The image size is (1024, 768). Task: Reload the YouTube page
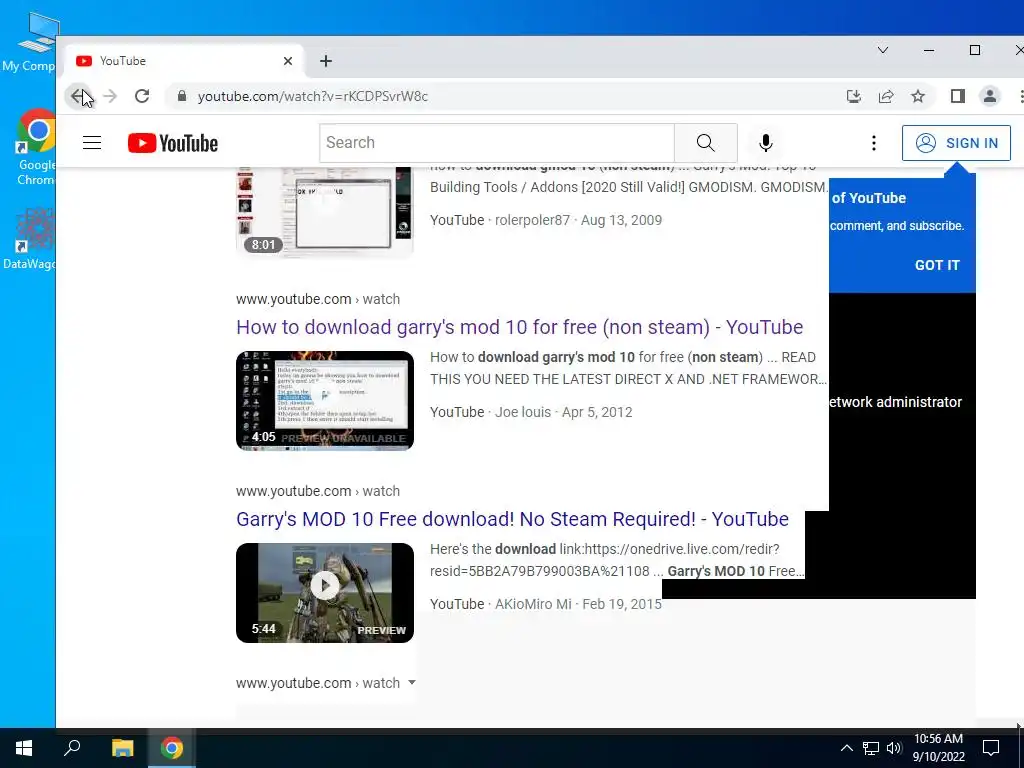[142, 97]
